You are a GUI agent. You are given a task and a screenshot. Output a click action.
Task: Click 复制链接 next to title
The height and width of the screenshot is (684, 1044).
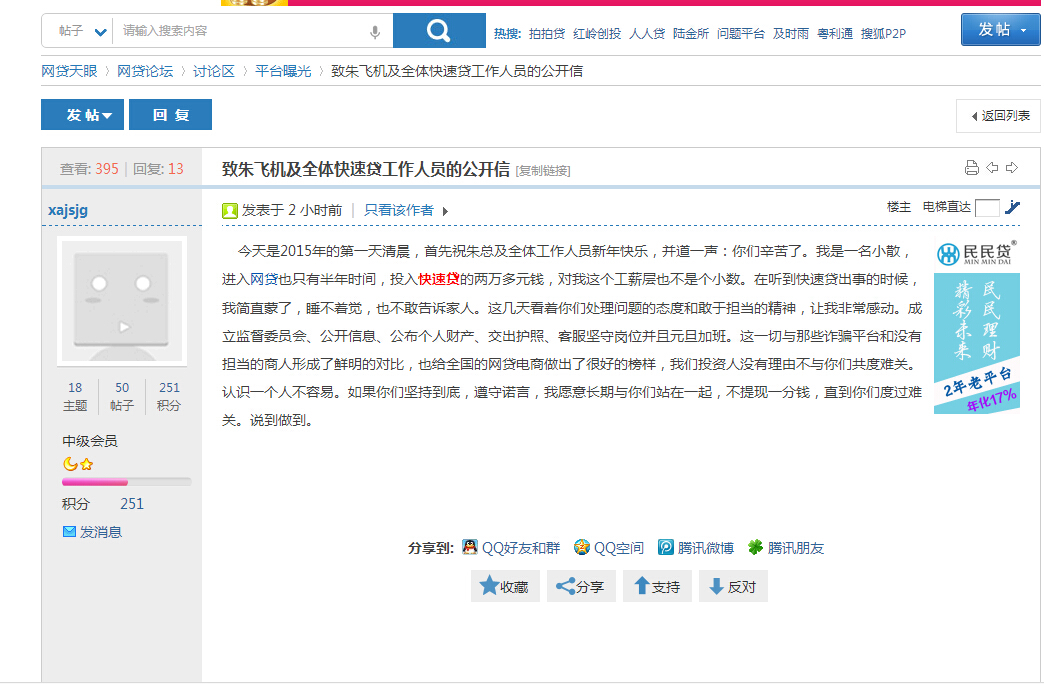[543, 171]
